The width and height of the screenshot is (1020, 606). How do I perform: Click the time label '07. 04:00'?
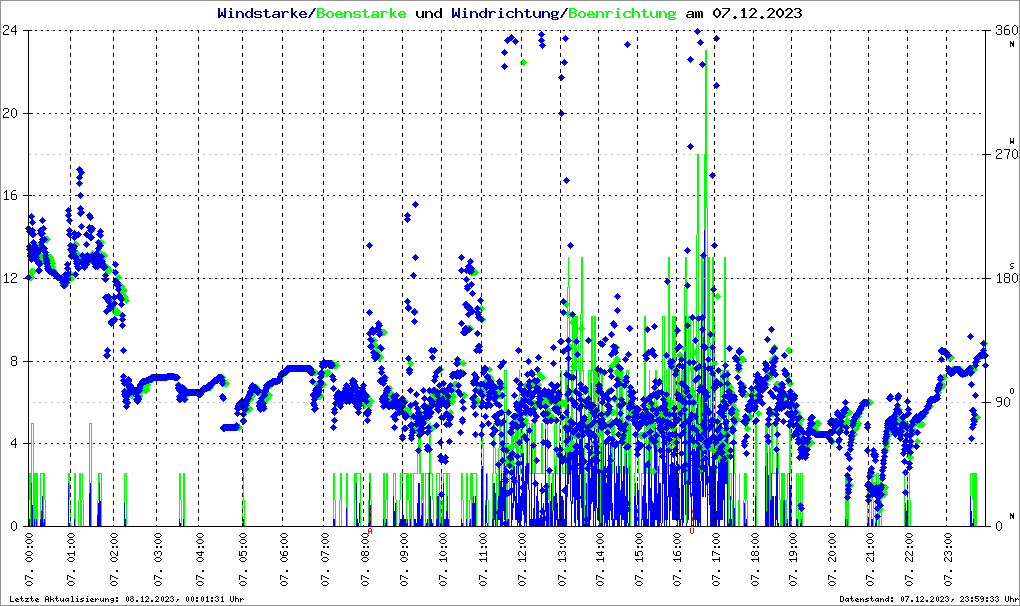tap(199, 559)
